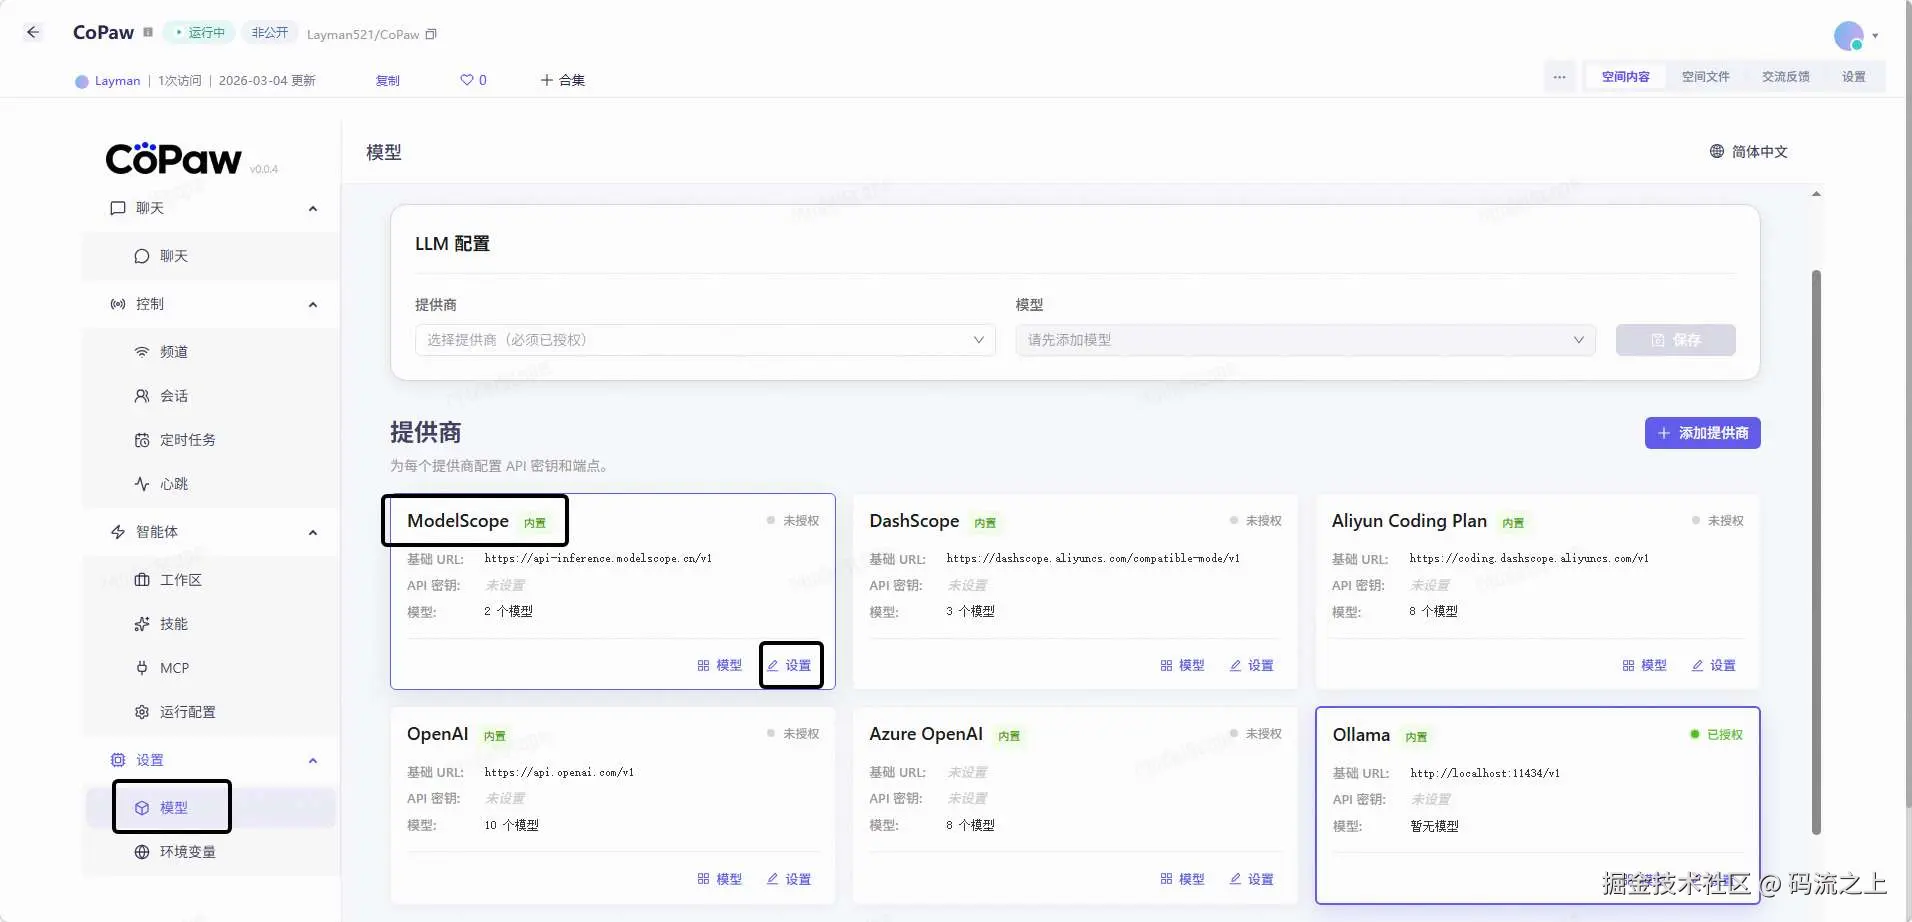Viewport: 1912px width, 922px height.
Task: Select the Ollama provider card title
Action: pos(1361,735)
